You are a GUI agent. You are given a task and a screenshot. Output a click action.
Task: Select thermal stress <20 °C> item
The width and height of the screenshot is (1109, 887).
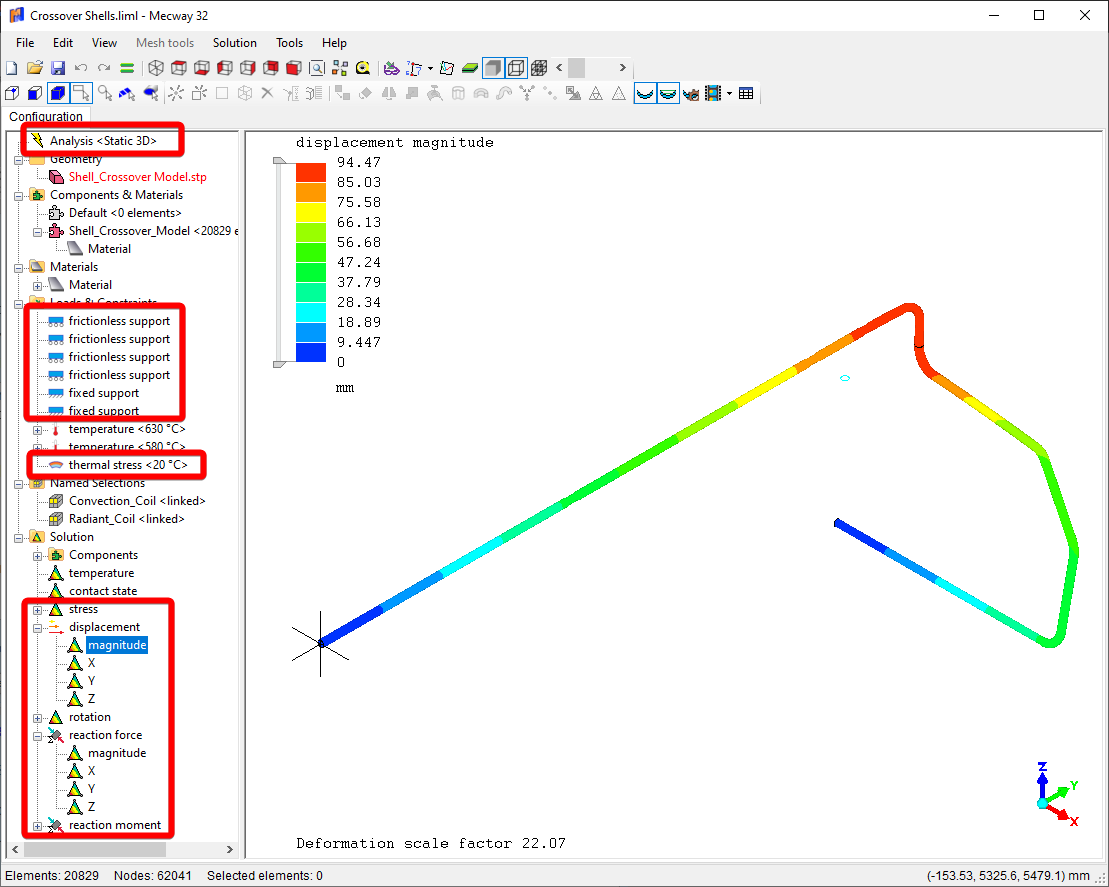click(x=127, y=465)
